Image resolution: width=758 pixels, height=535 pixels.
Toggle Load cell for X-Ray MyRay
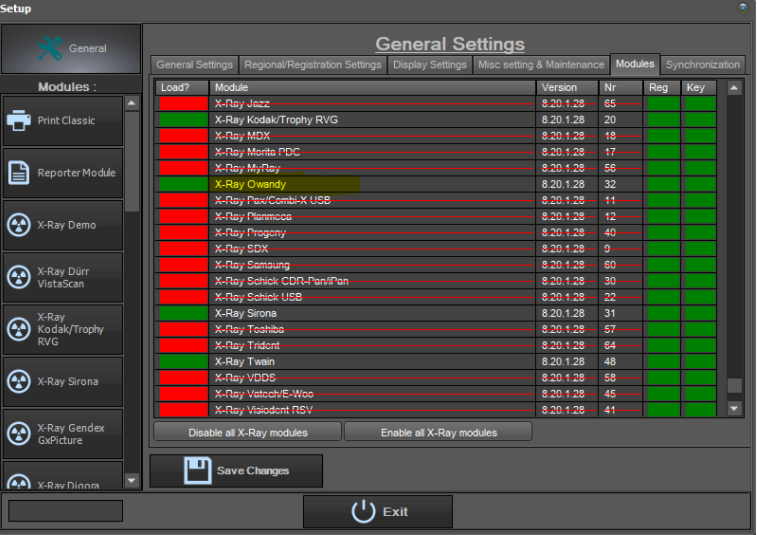click(184, 168)
